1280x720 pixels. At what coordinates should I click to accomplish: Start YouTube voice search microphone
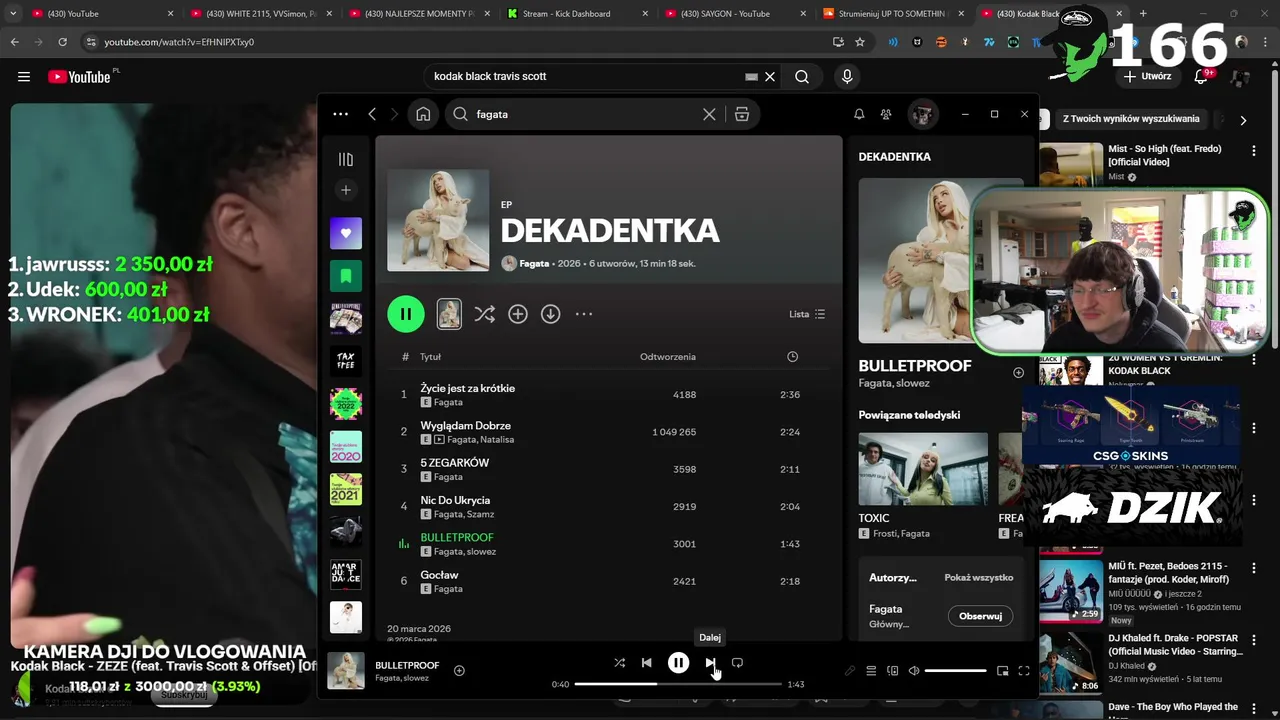point(847,76)
